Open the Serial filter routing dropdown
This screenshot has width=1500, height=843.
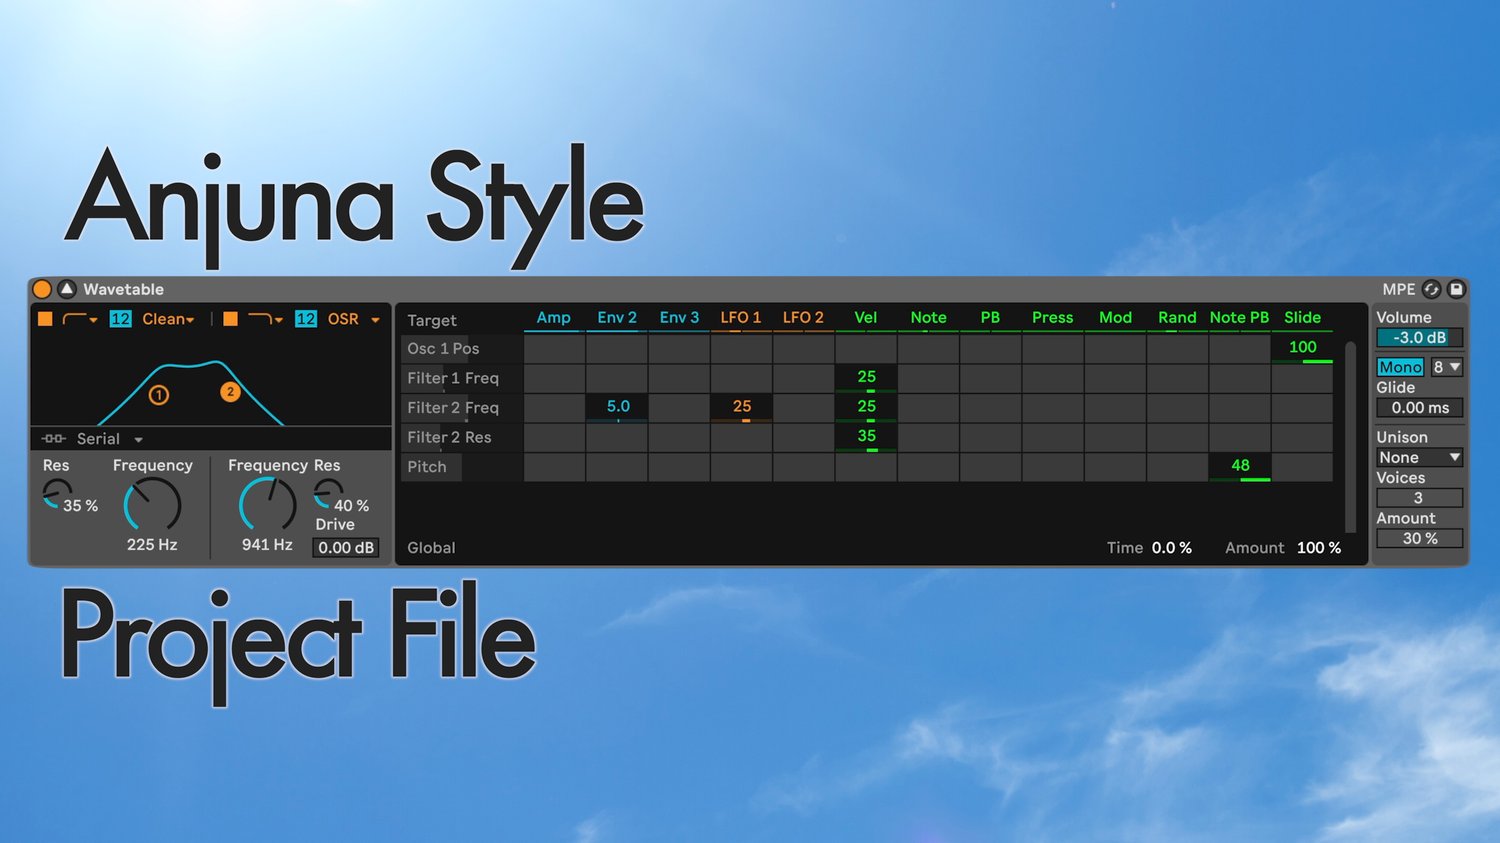(110, 439)
